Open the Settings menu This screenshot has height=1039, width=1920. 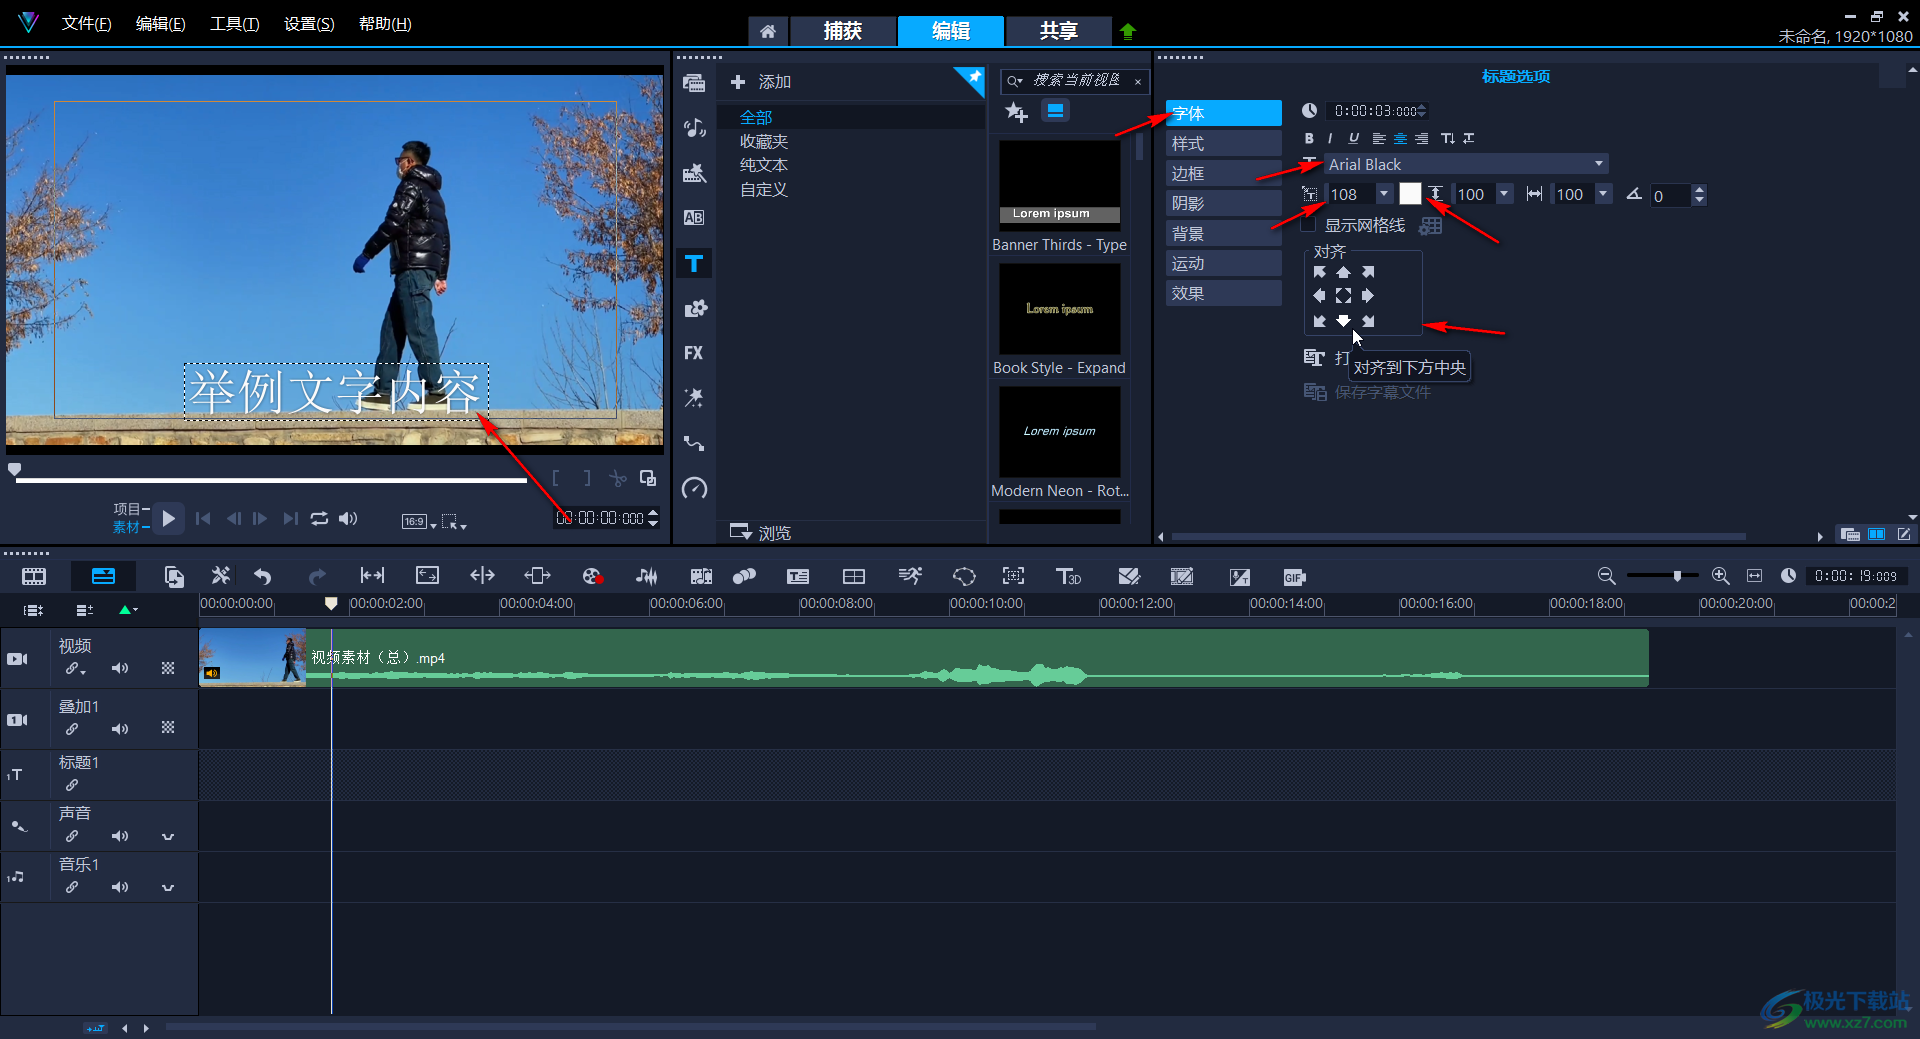click(x=309, y=24)
